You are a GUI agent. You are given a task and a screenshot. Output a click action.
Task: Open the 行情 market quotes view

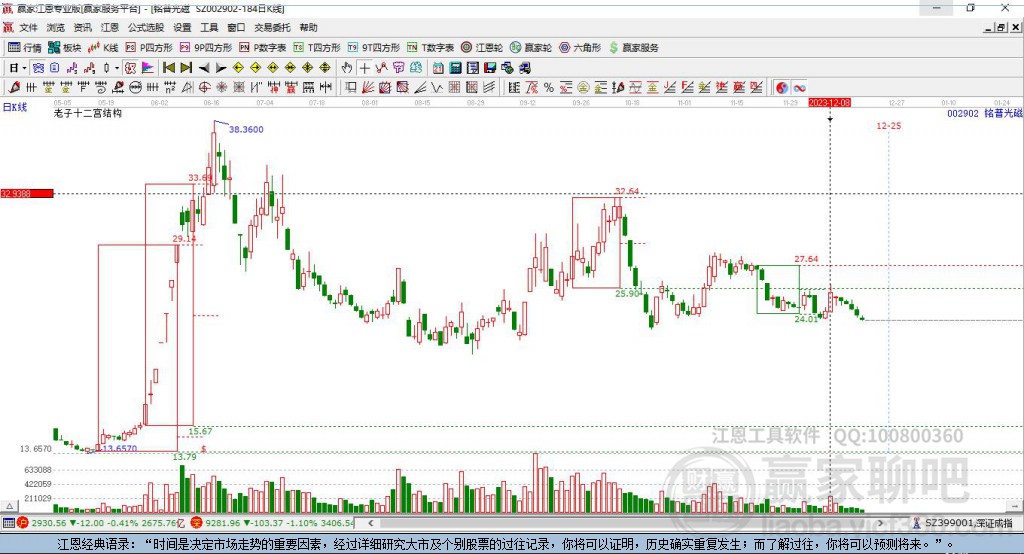click(x=25, y=48)
